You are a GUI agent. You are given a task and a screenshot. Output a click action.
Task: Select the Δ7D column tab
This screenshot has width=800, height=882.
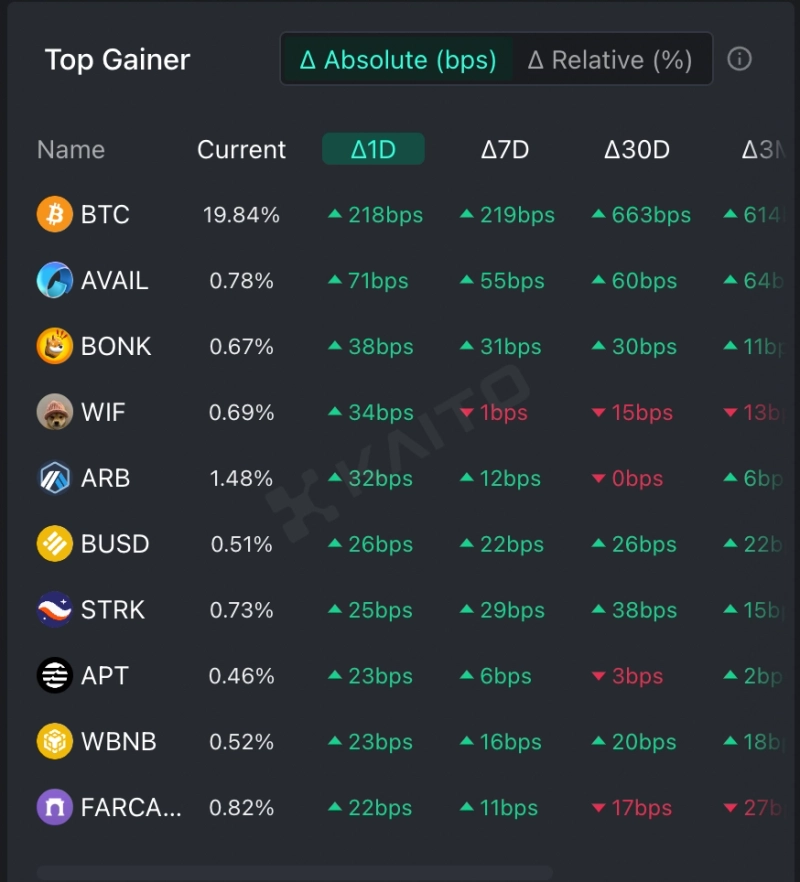coord(505,150)
